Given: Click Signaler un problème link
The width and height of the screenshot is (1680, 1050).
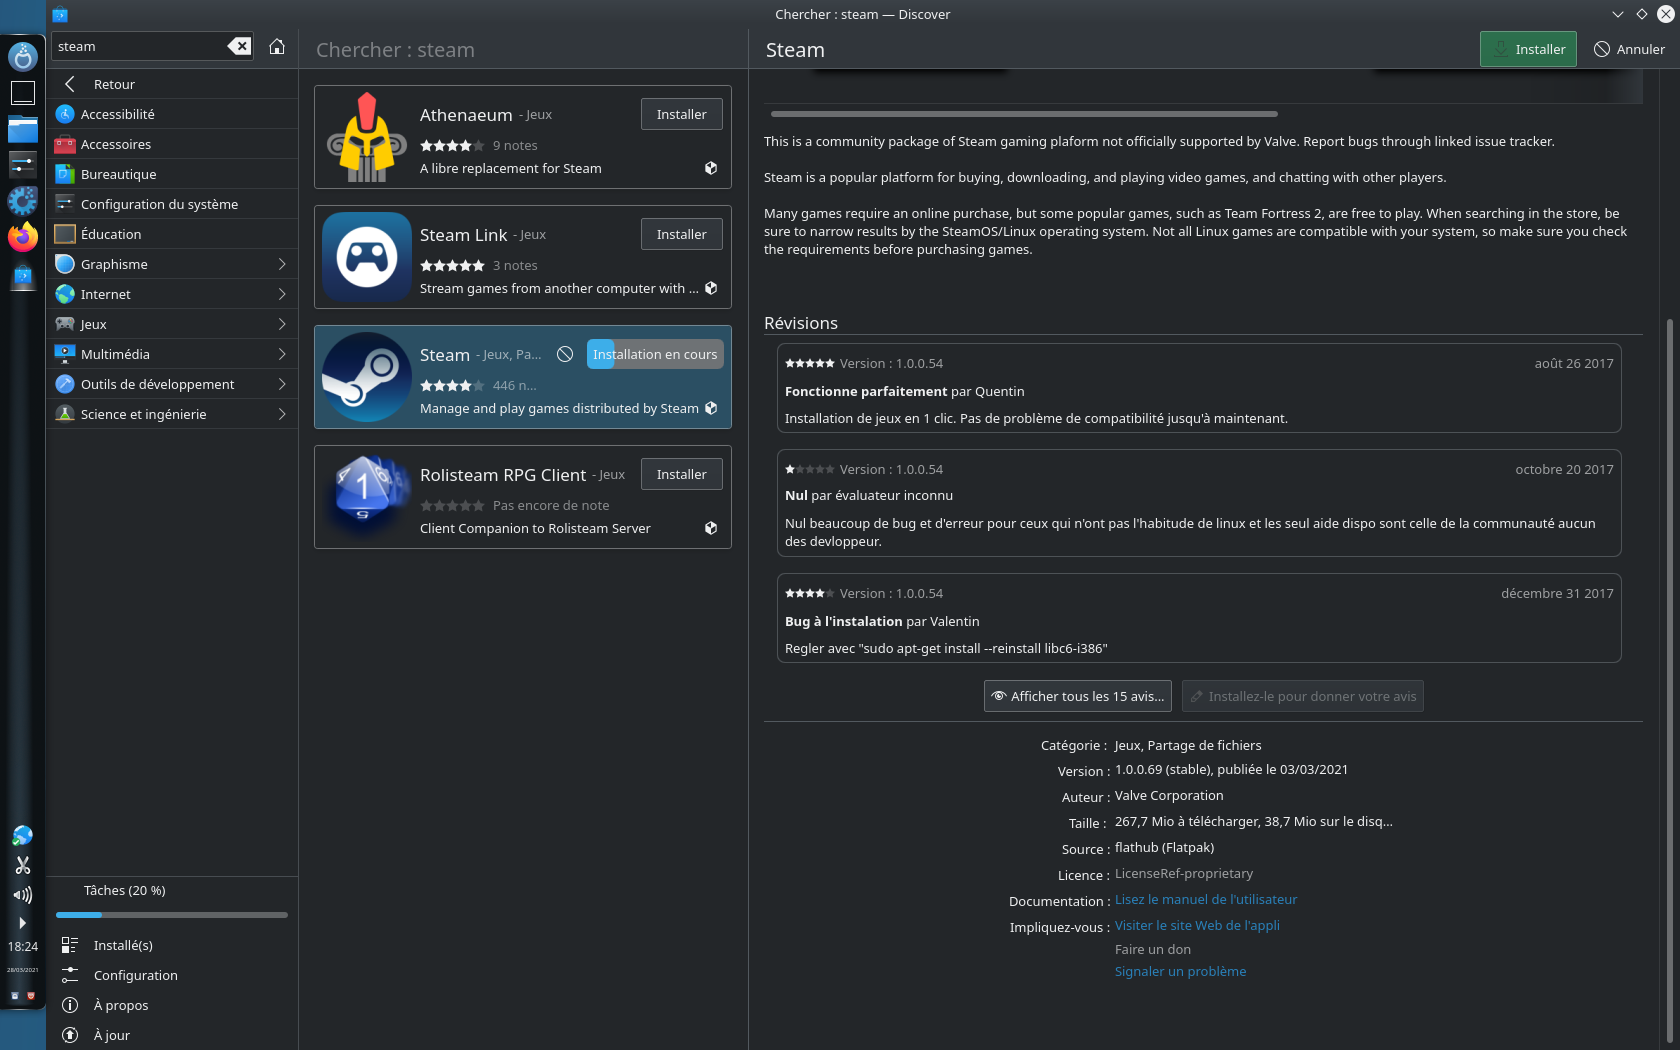Looking at the screenshot, I should pos(1180,971).
